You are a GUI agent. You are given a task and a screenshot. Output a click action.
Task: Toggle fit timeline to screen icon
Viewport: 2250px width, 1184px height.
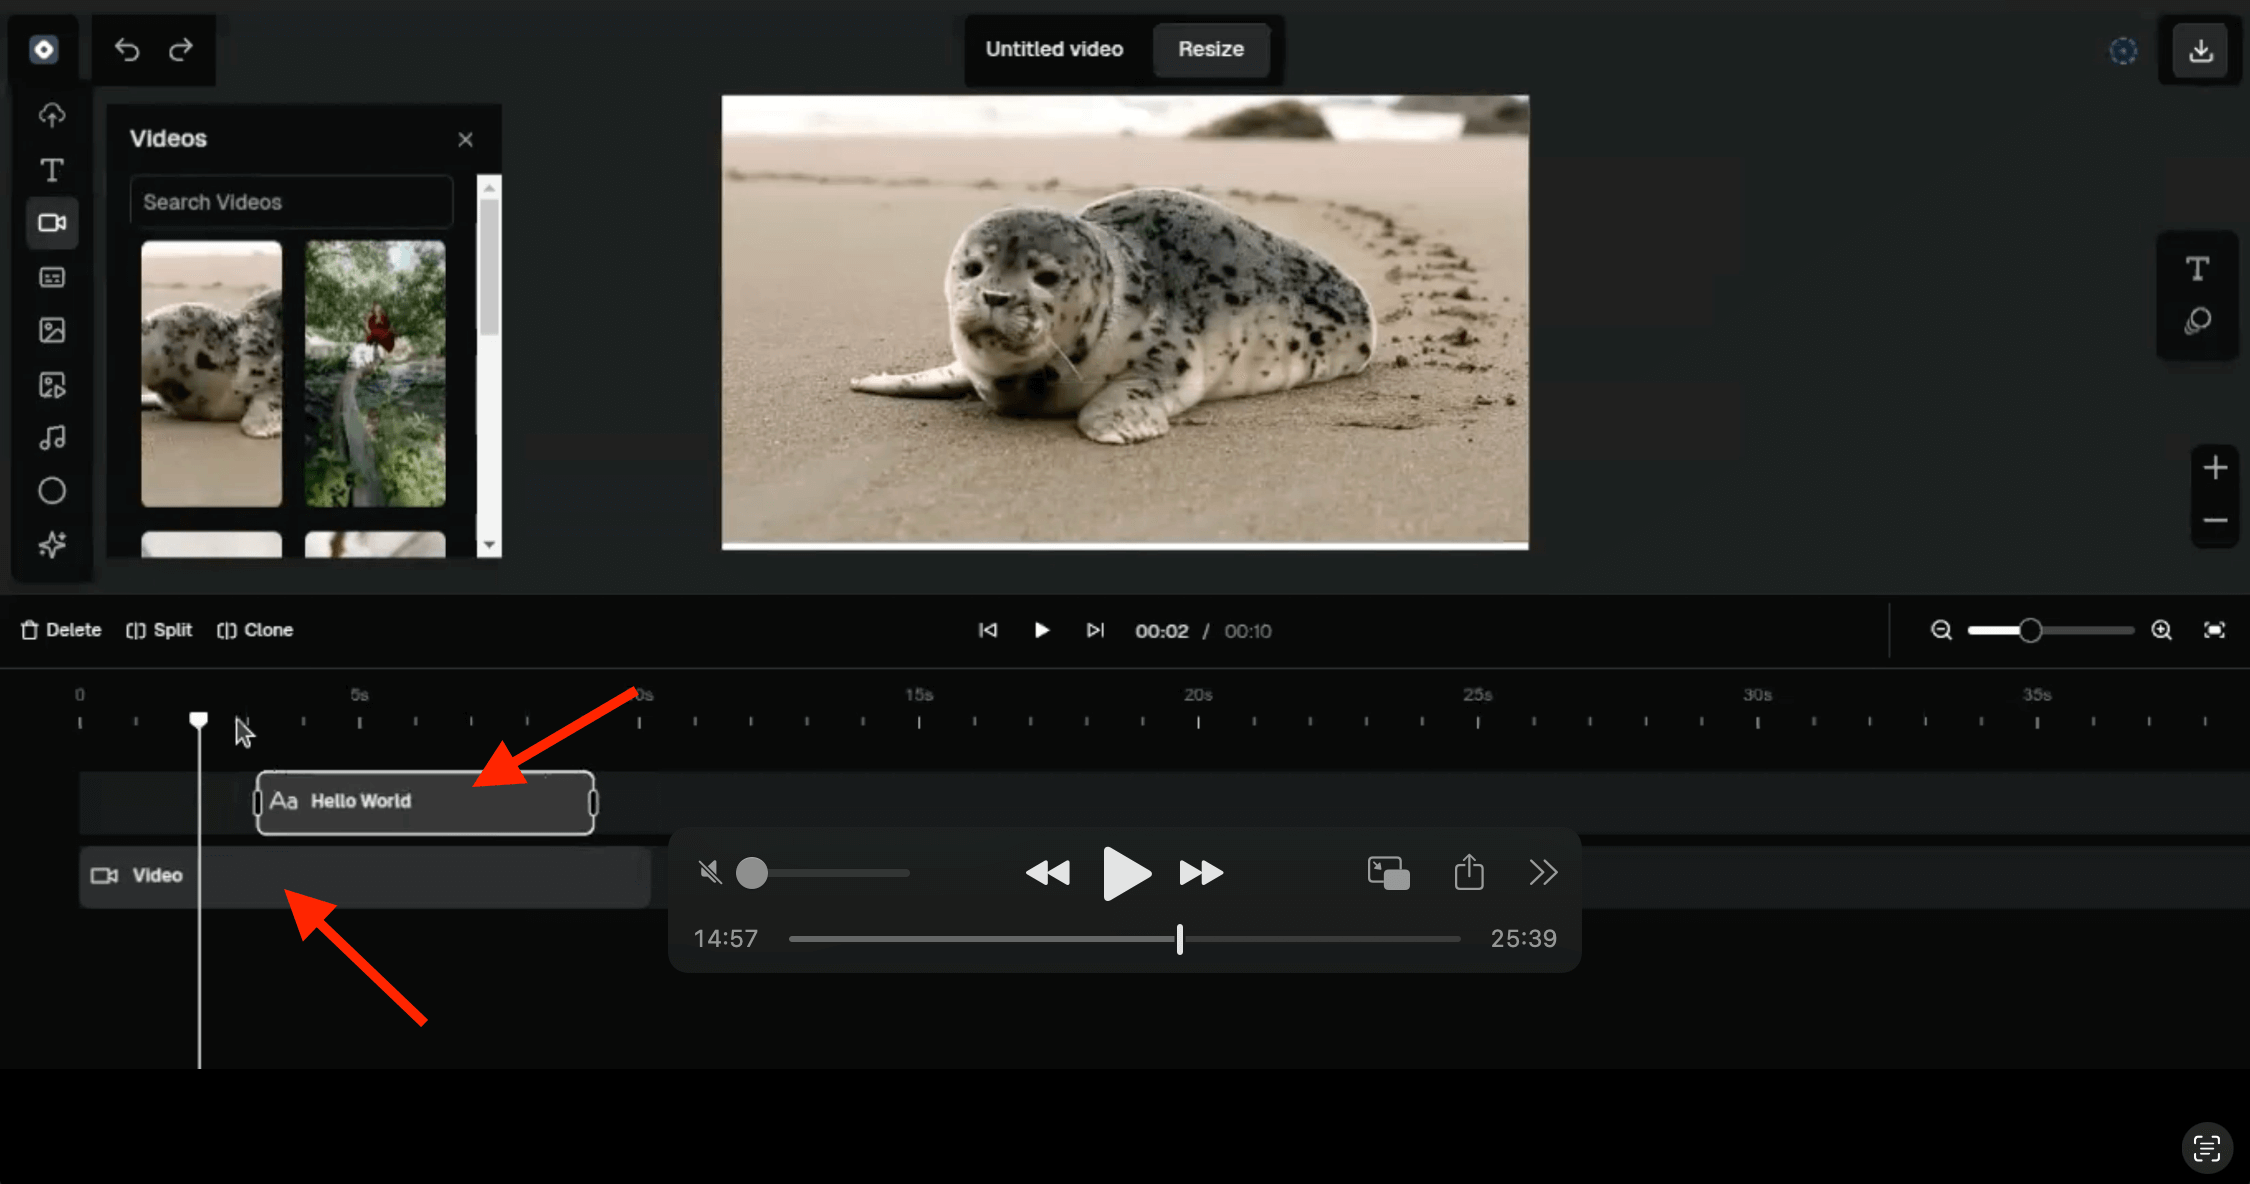2214,630
